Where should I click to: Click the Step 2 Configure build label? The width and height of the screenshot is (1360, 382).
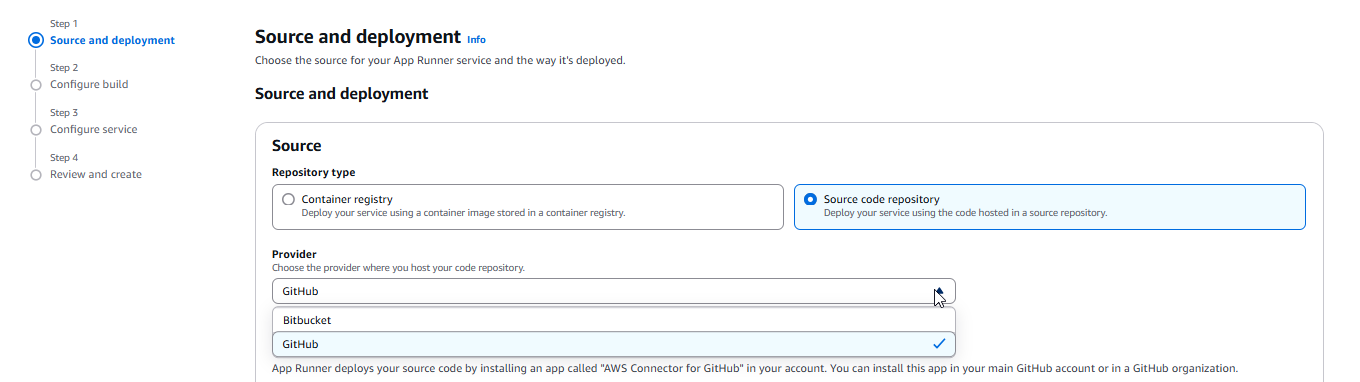(x=89, y=84)
